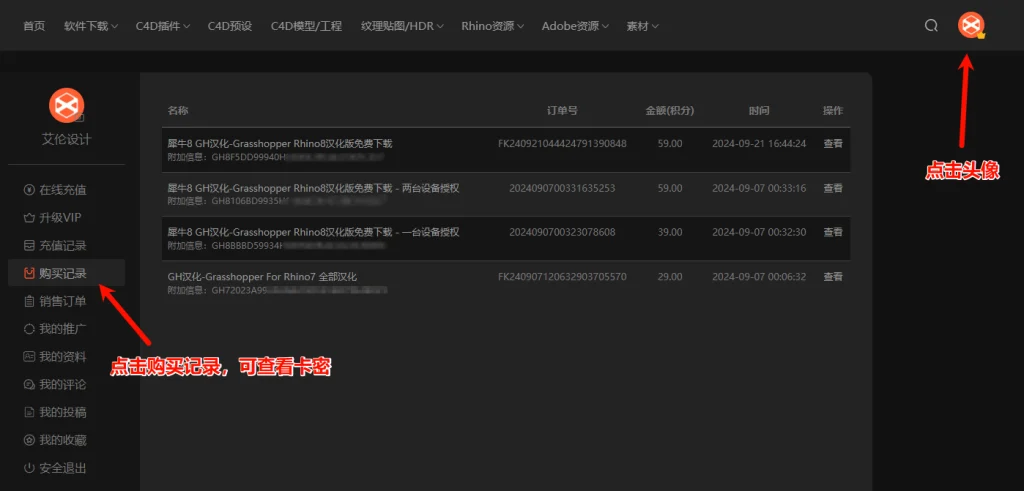The image size is (1024, 491).
Task: Click the 29.00 amount cell
Action: (x=670, y=277)
